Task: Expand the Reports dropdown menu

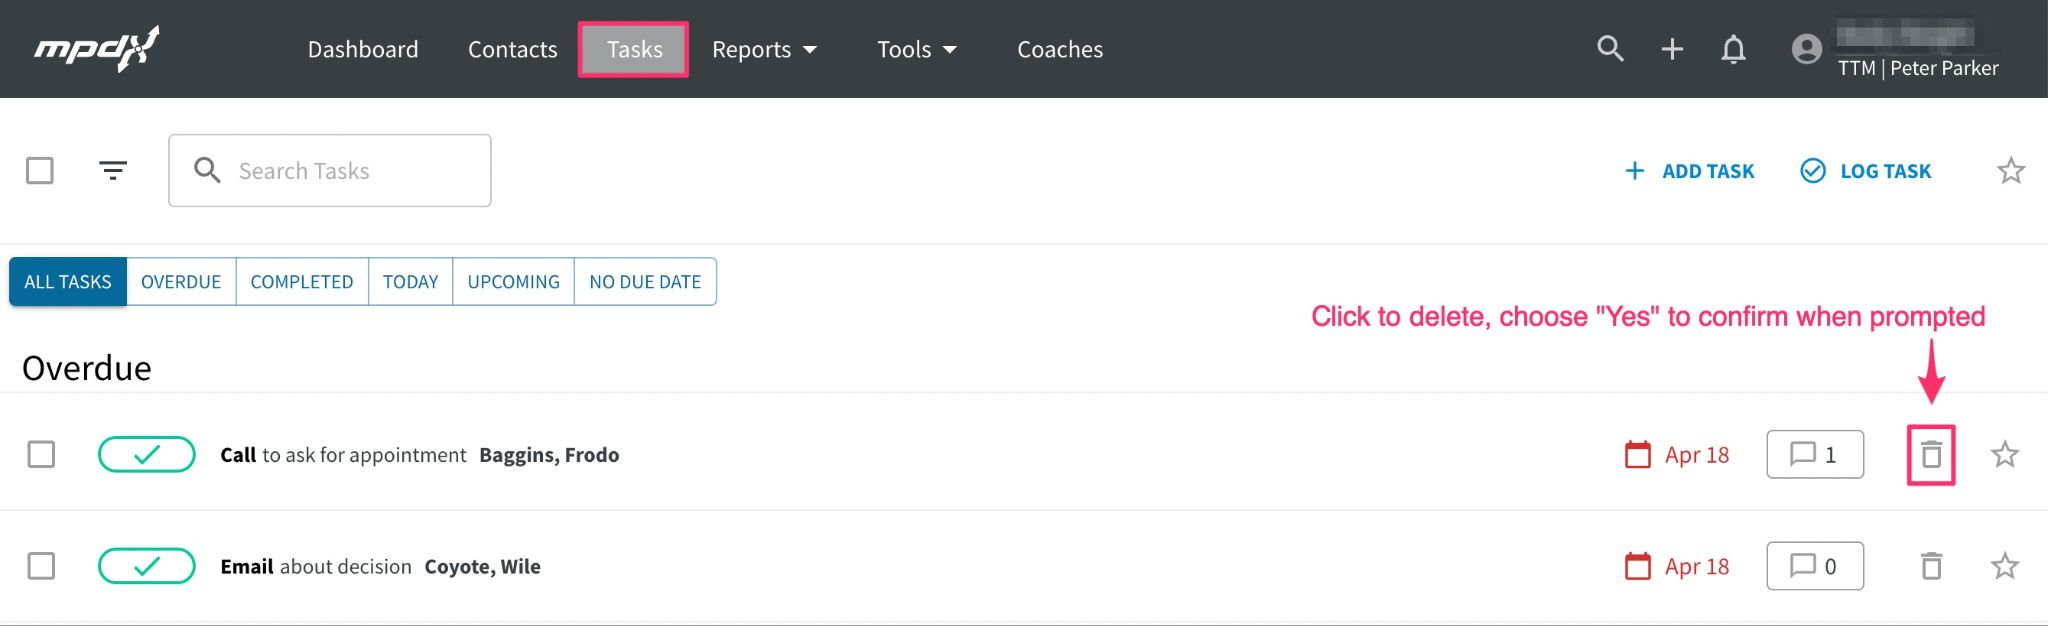Action: [765, 49]
